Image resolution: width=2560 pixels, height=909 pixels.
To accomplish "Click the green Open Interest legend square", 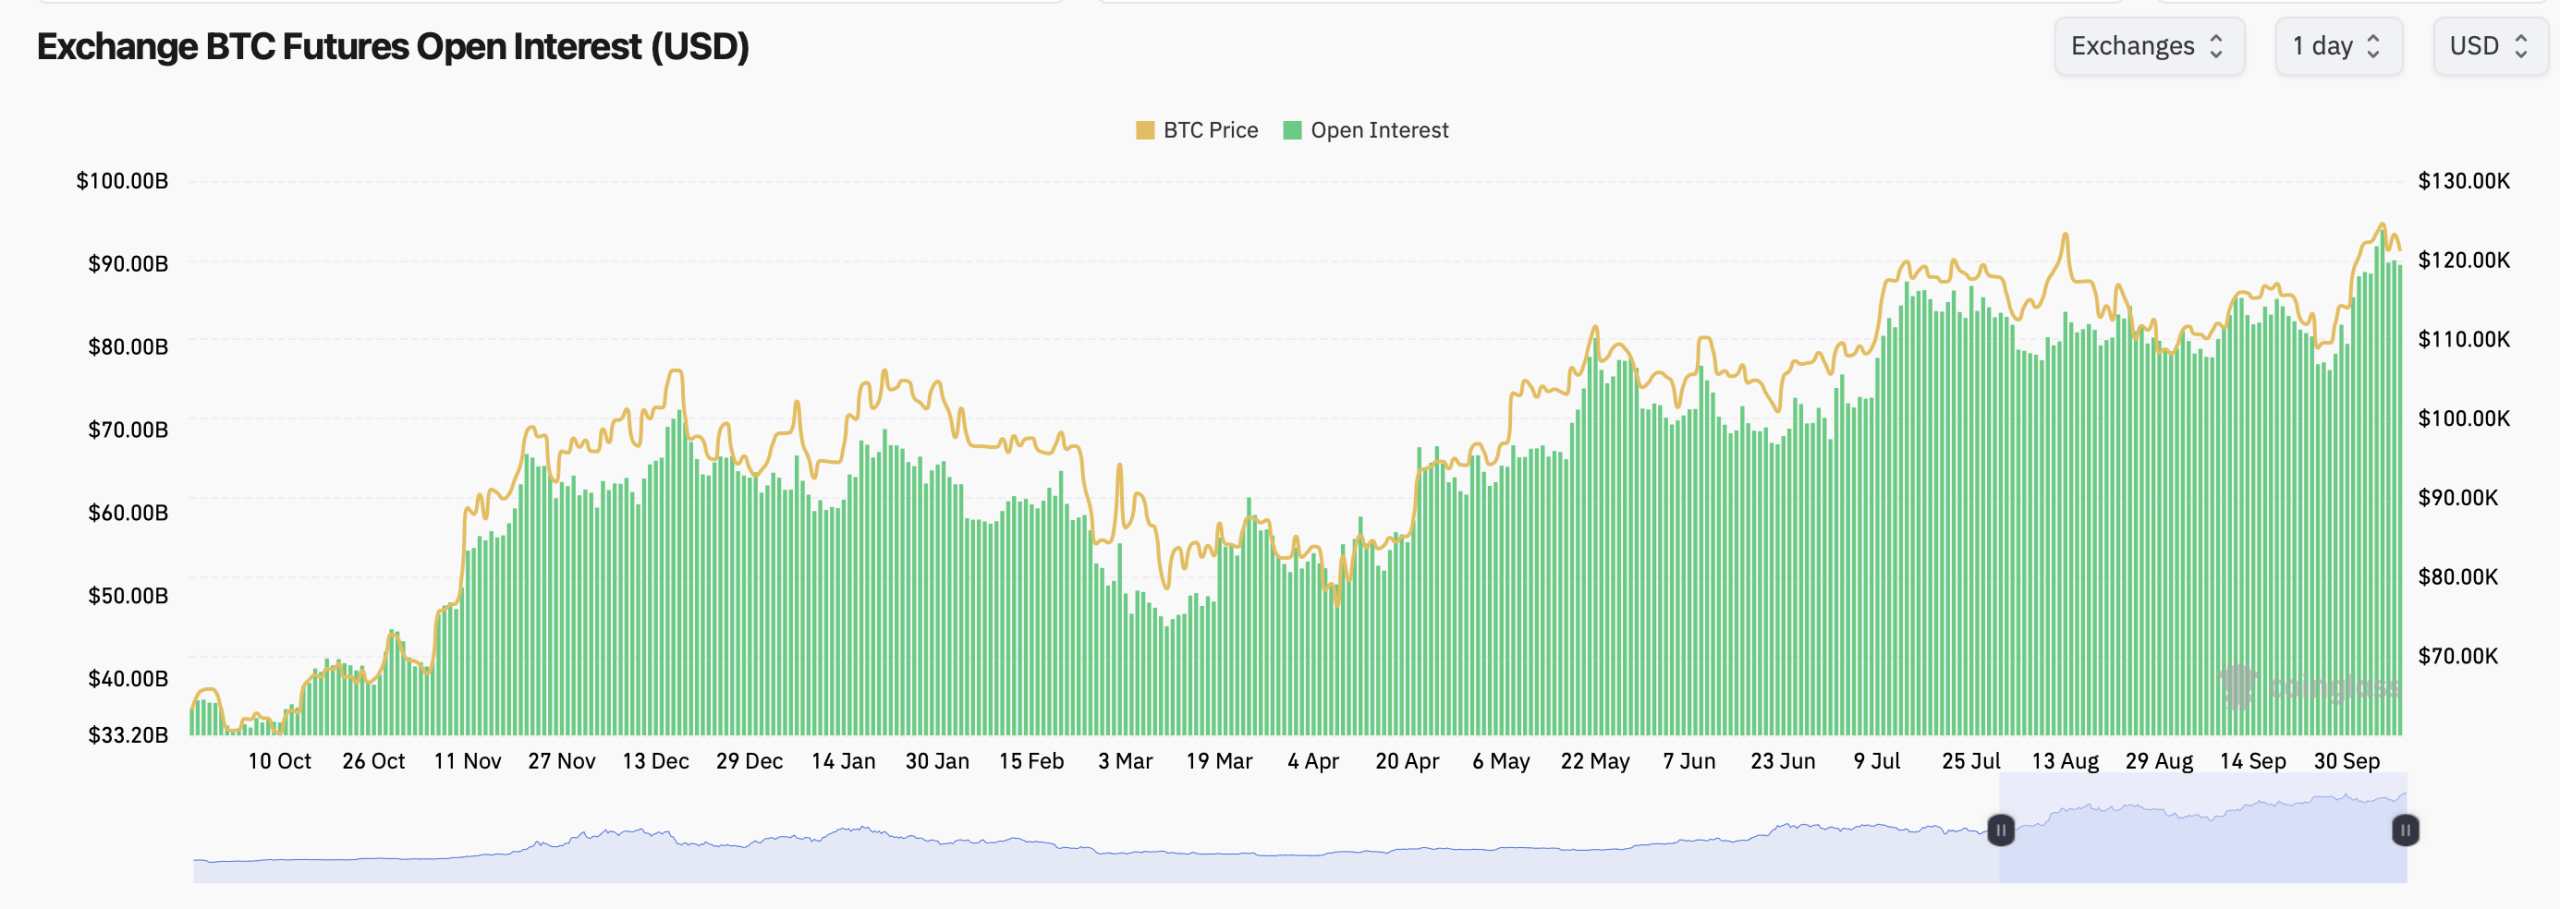I will point(1292,130).
